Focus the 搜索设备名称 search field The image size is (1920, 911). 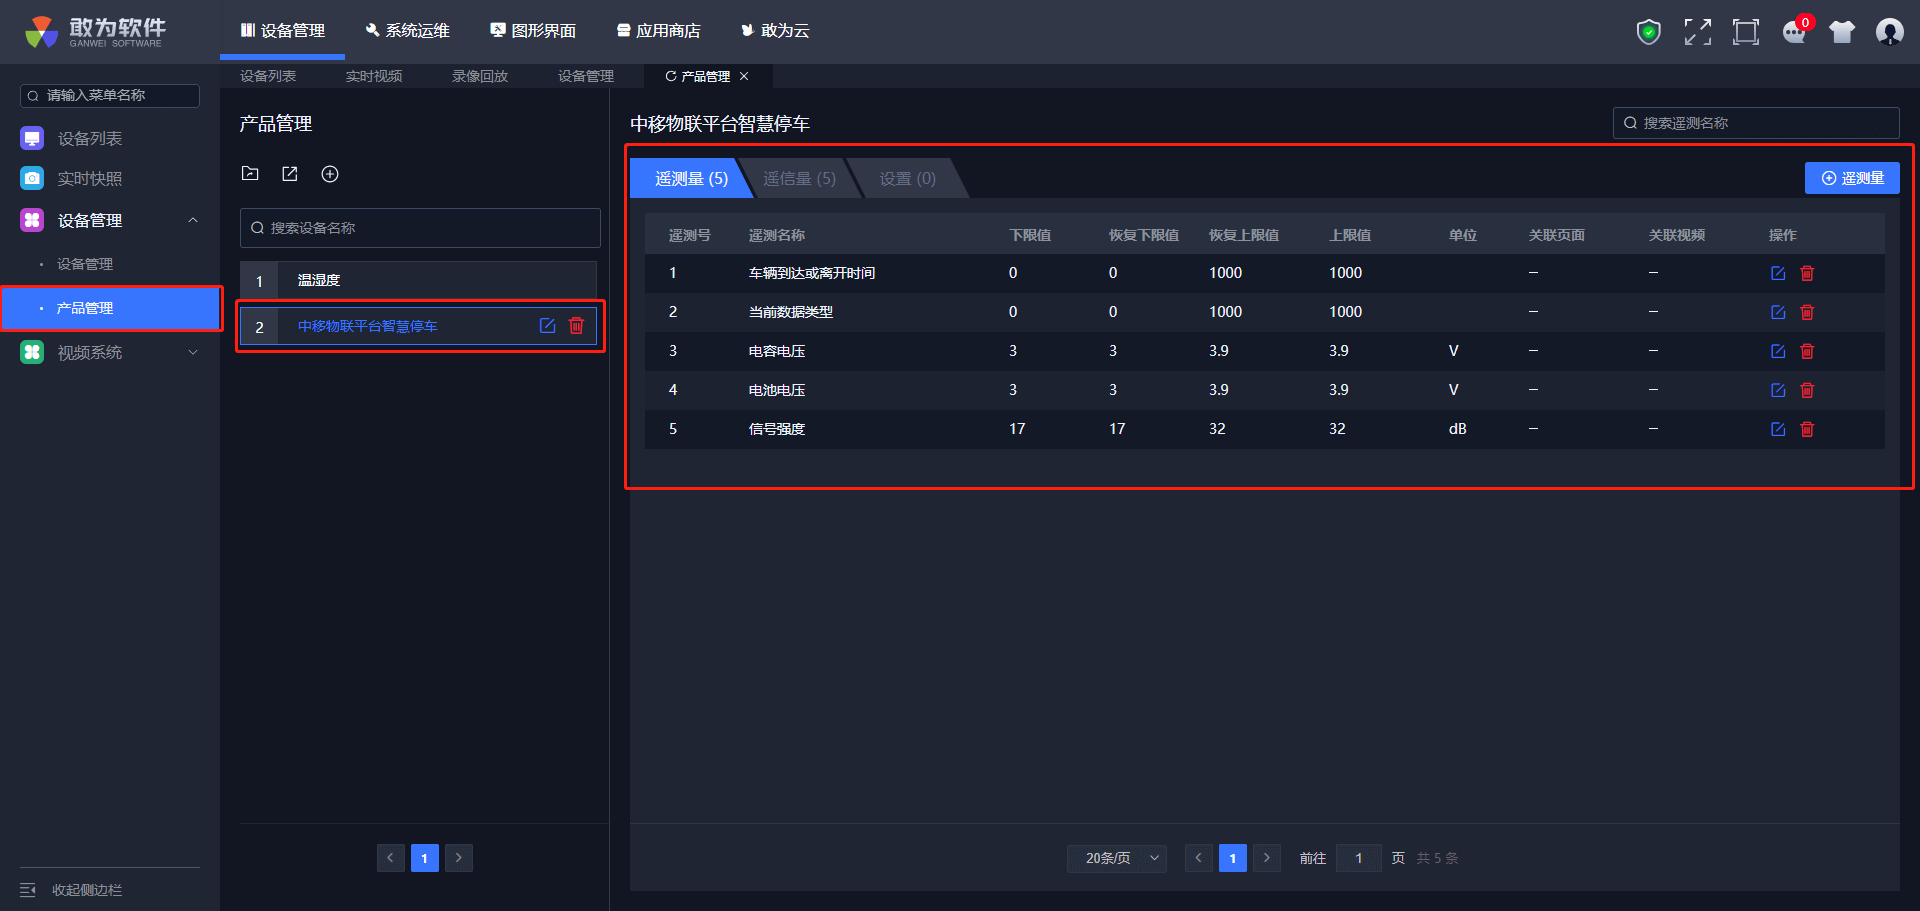(x=420, y=228)
